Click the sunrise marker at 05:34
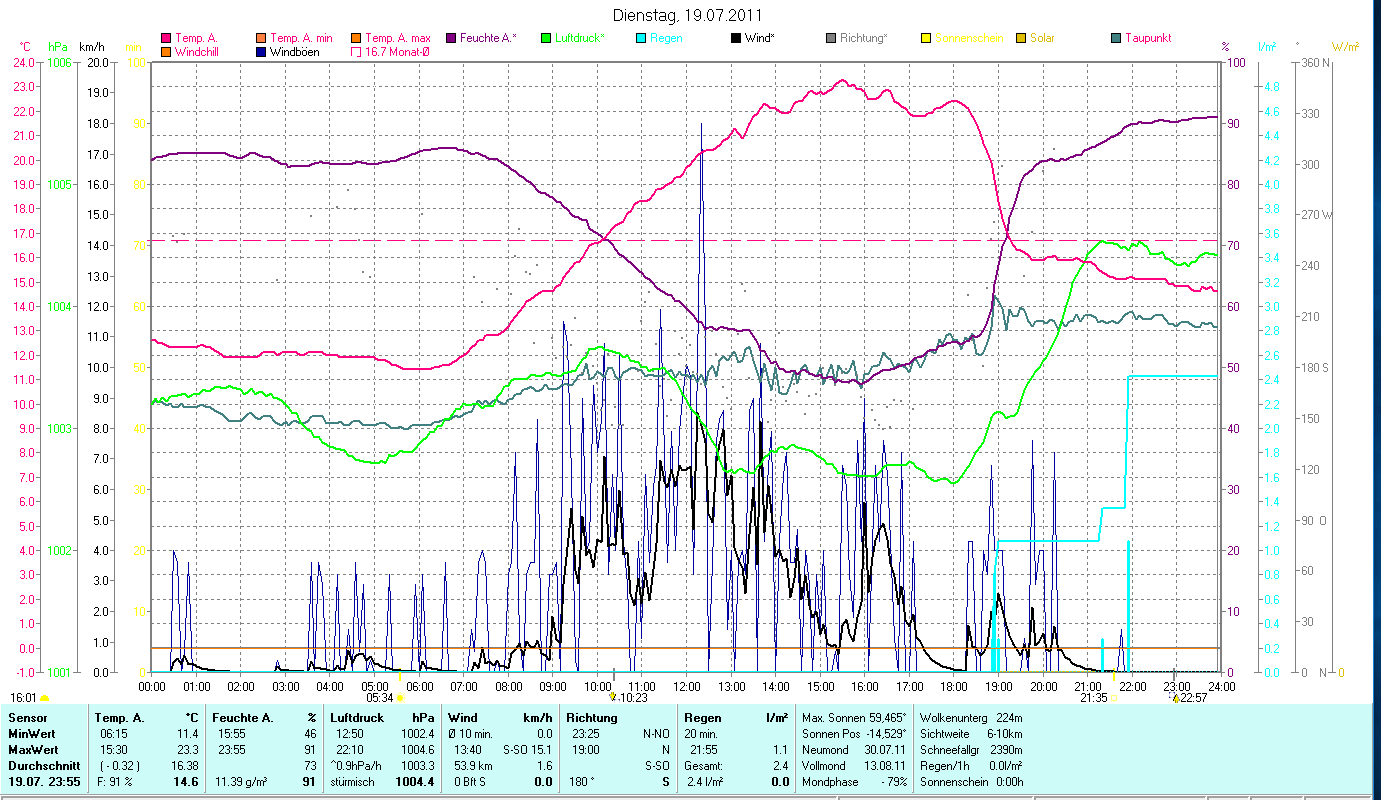 click(400, 698)
